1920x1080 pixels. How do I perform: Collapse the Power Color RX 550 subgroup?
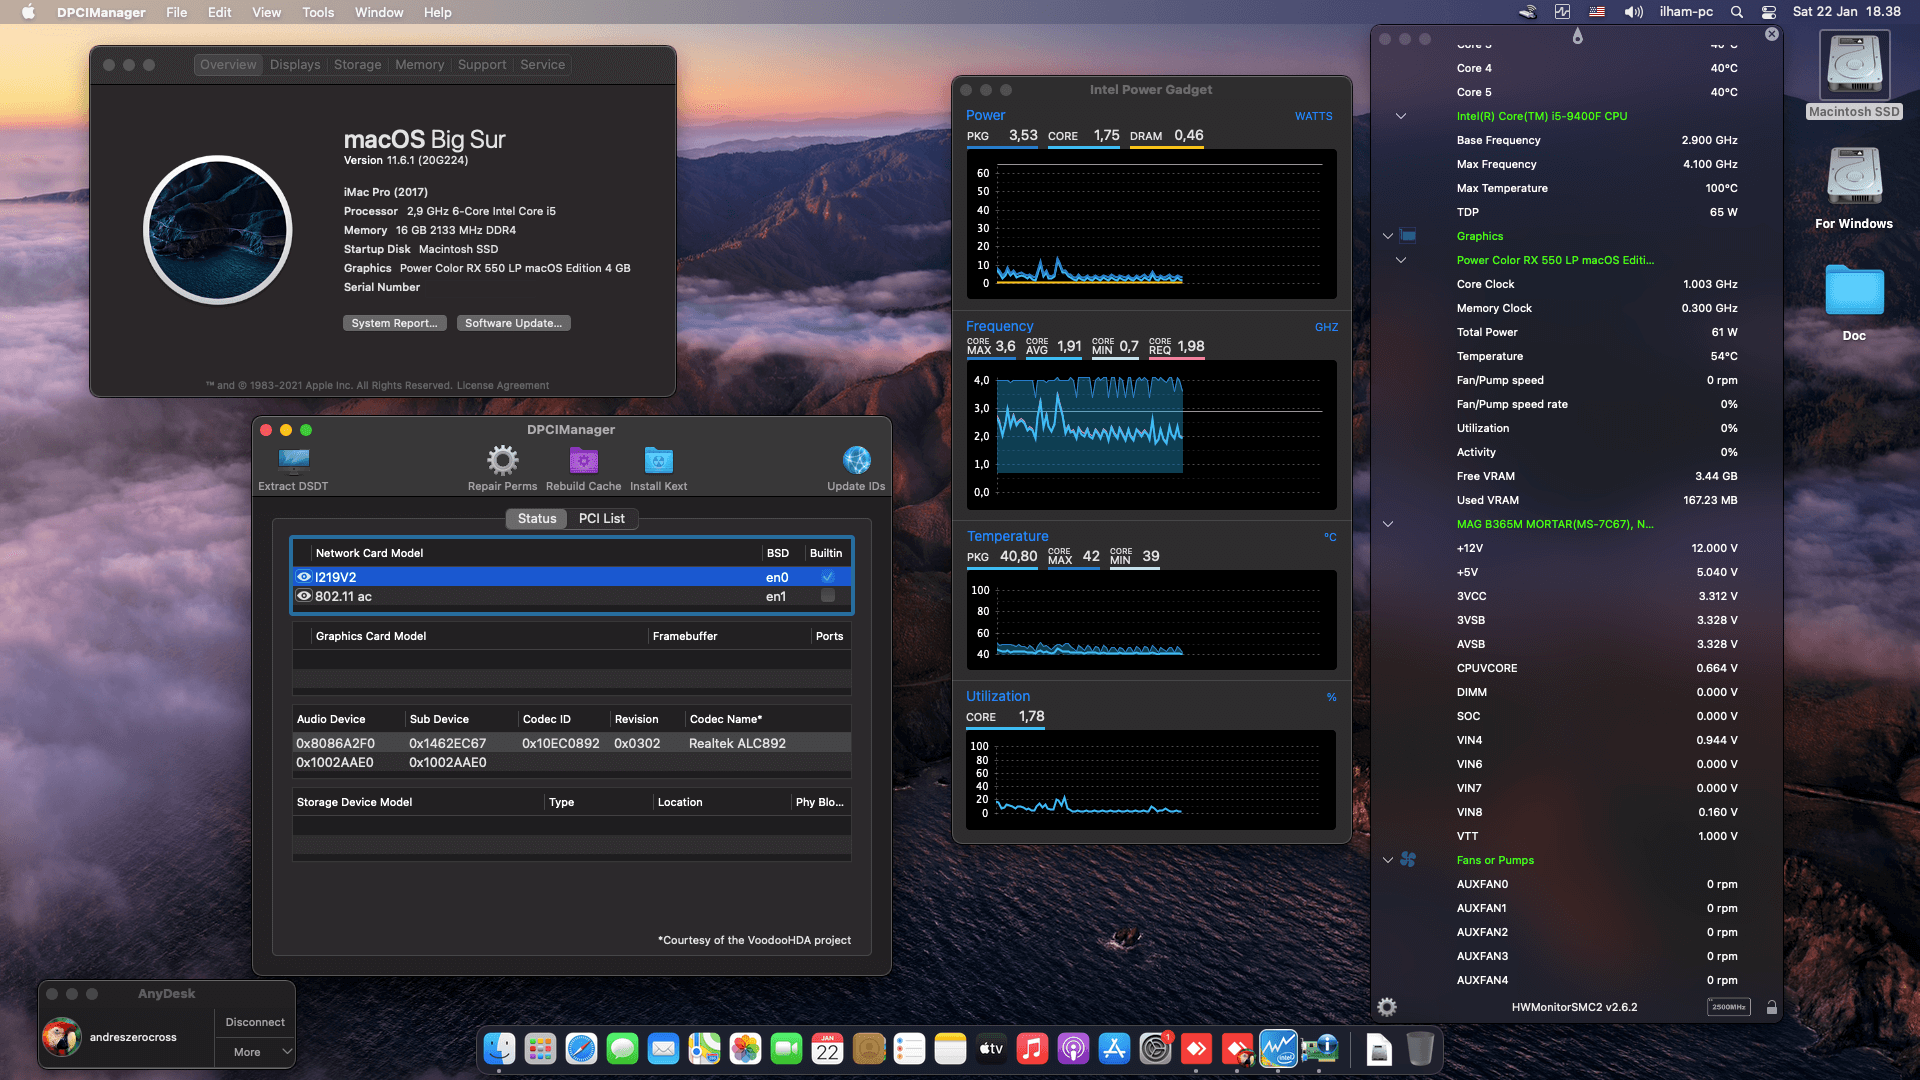coord(1401,260)
